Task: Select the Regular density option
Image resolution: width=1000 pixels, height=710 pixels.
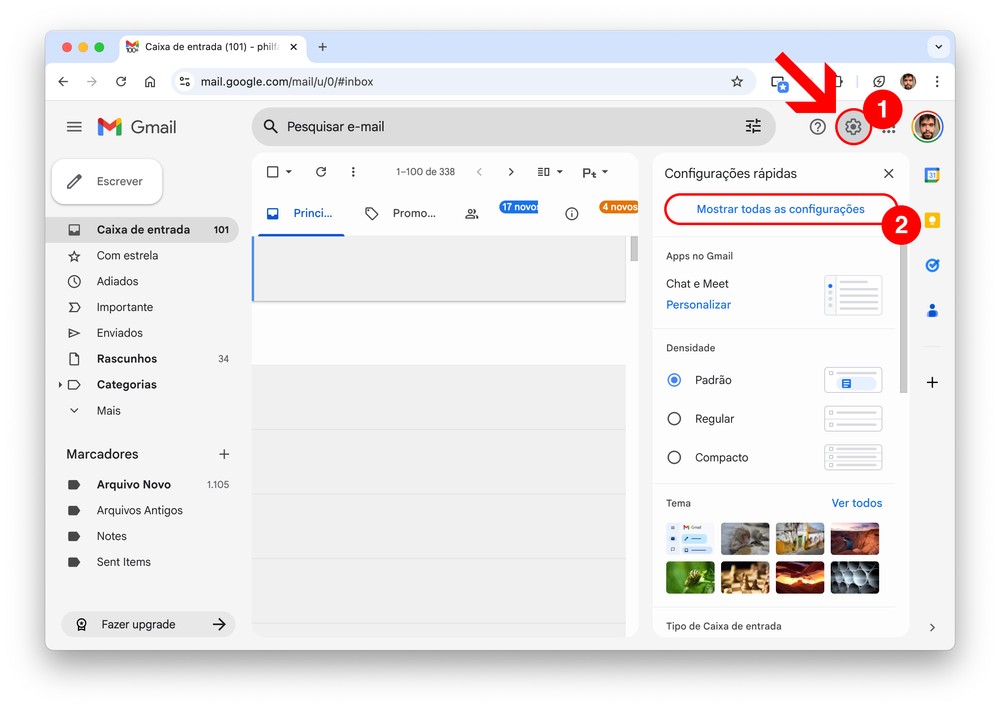Action: point(674,419)
